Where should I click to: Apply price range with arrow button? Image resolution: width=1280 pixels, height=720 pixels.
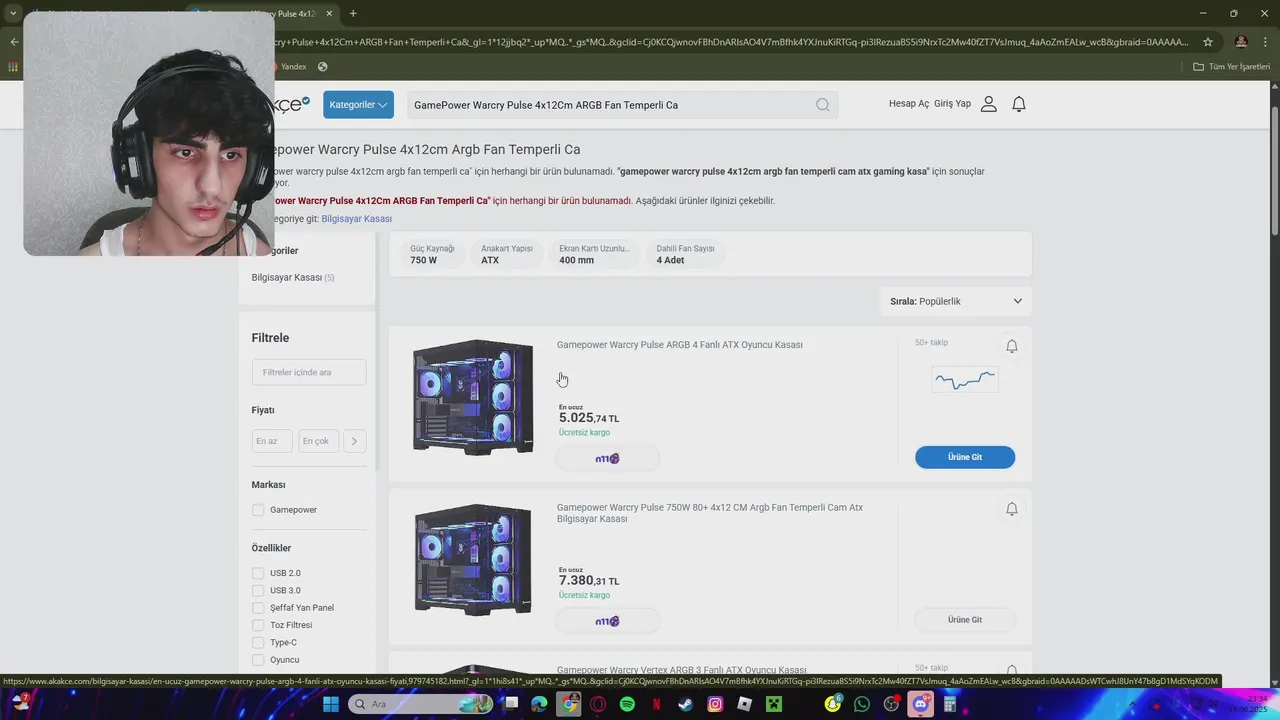[x=354, y=441]
